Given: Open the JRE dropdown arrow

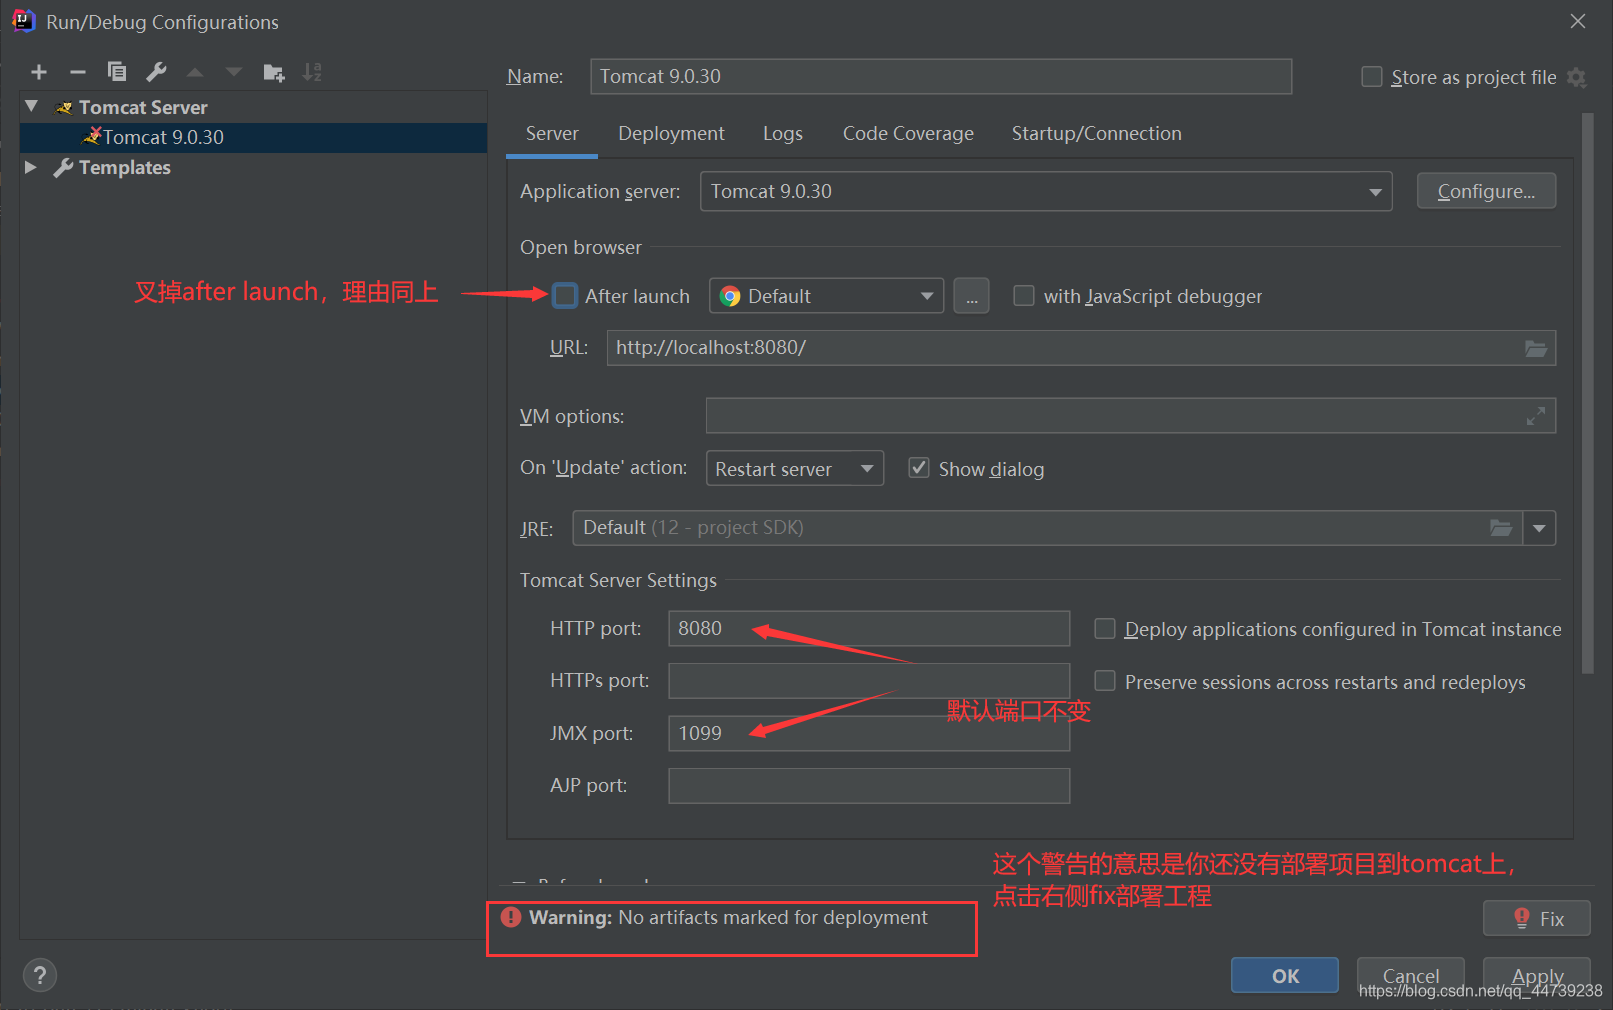Looking at the screenshot, I should click(x=1539, y=528).
